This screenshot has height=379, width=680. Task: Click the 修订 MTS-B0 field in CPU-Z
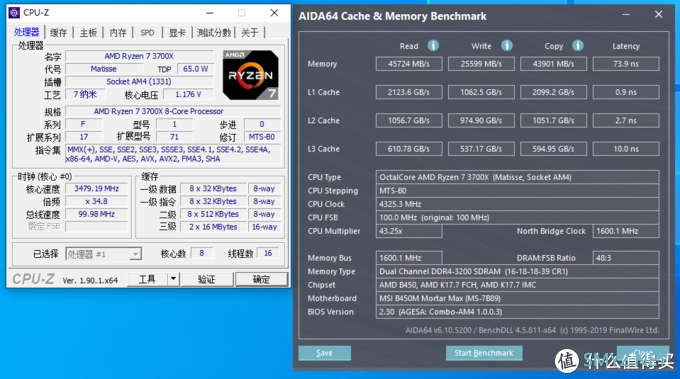click(262, 137)
